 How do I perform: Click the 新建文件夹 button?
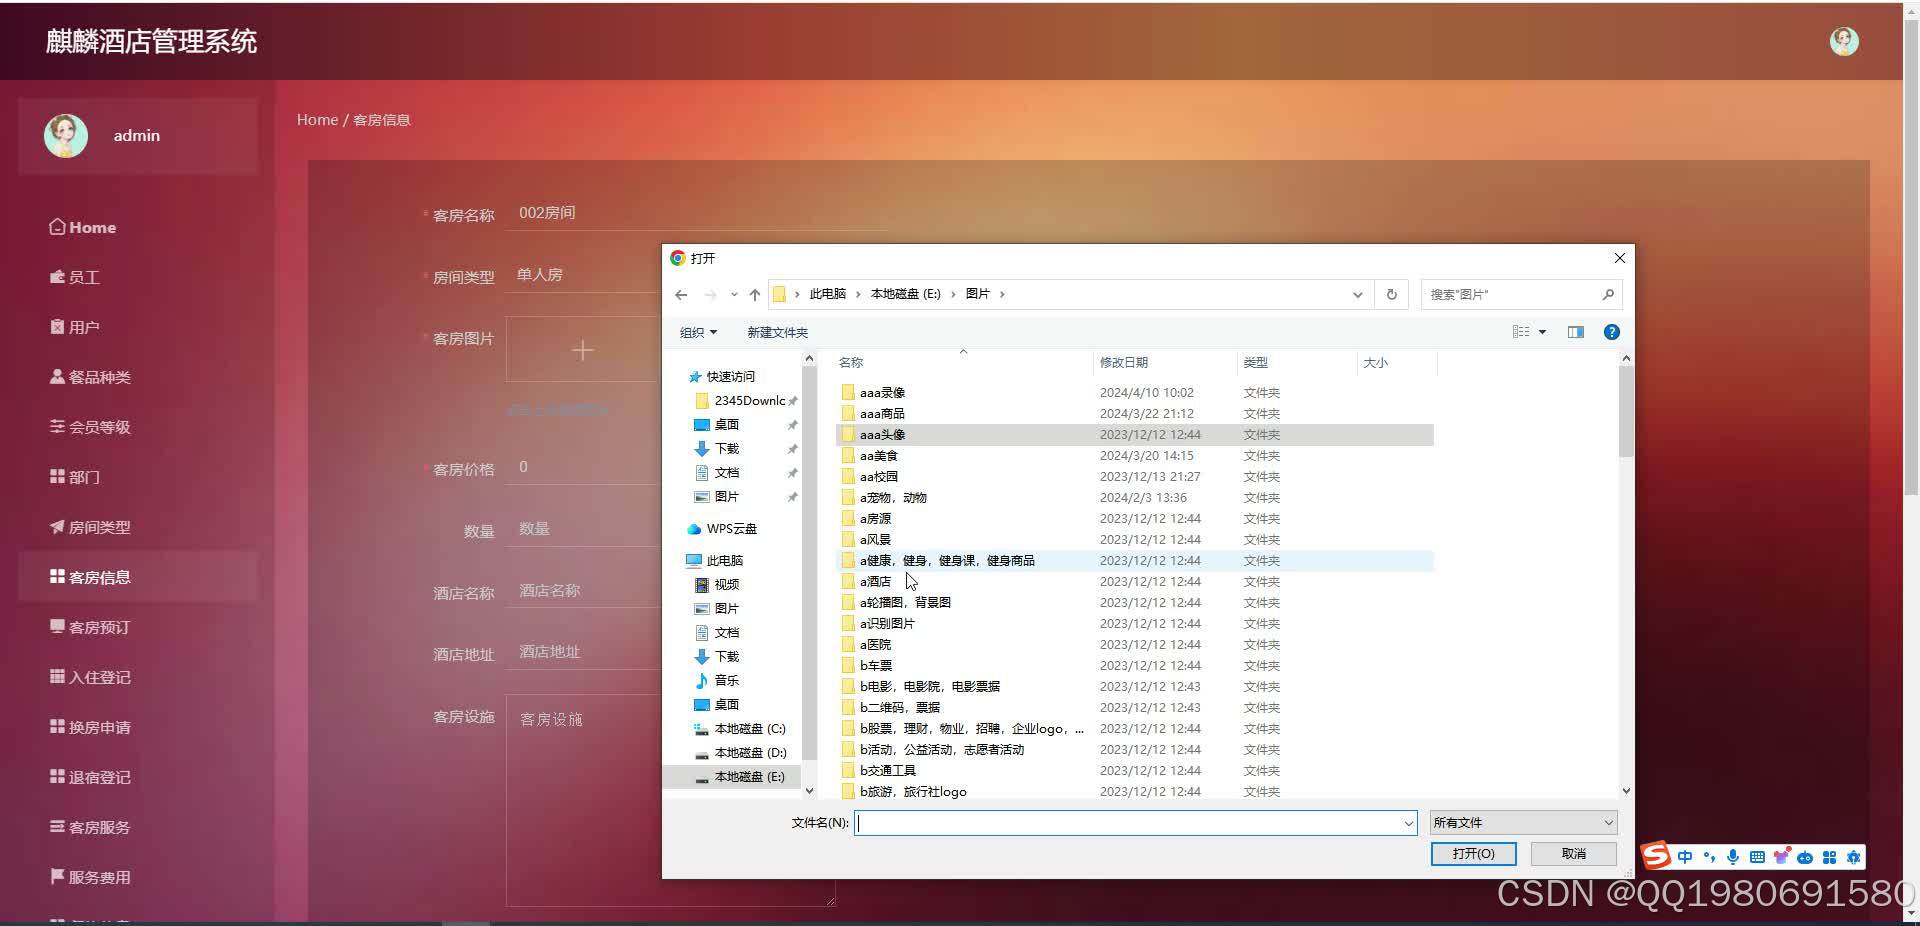coord(777,332)
